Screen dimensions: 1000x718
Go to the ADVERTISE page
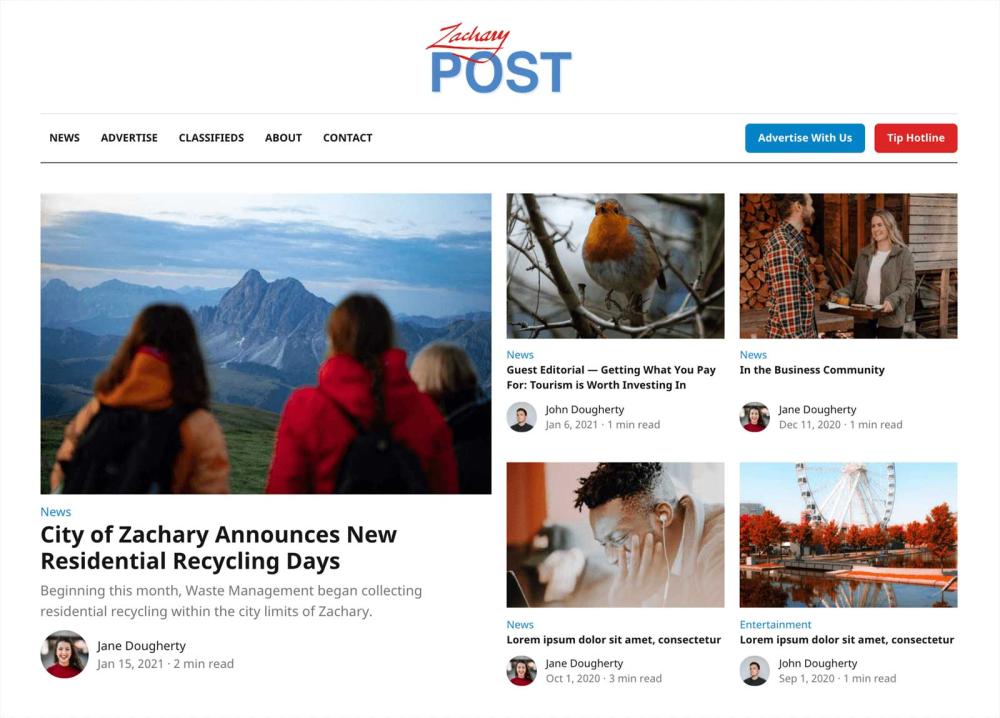pyautogui.click(x=129, y=138)
